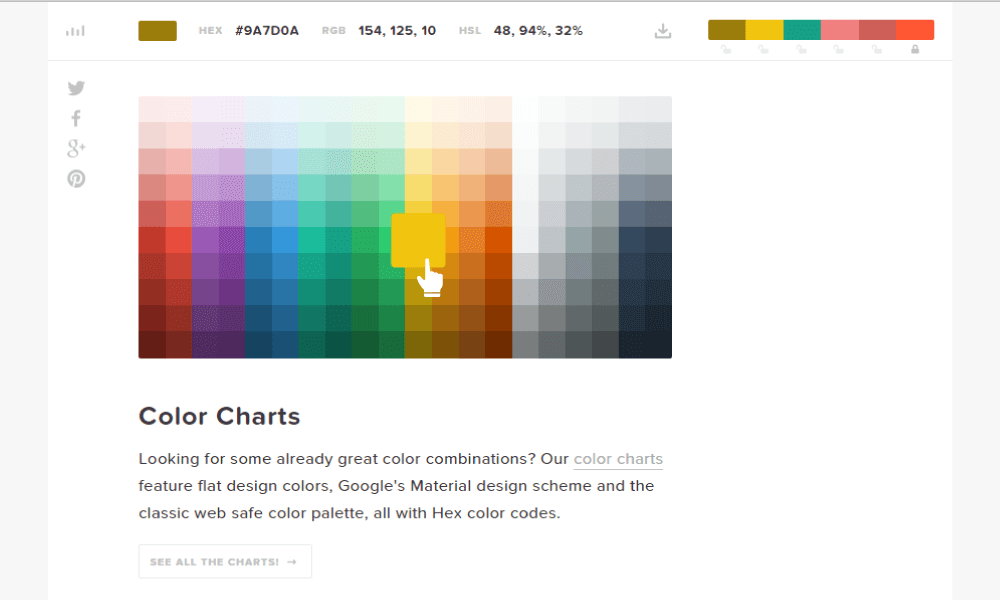Select the olive swatch in top palette
This screenshot has width=1000, height=600.
coord(727,30)
